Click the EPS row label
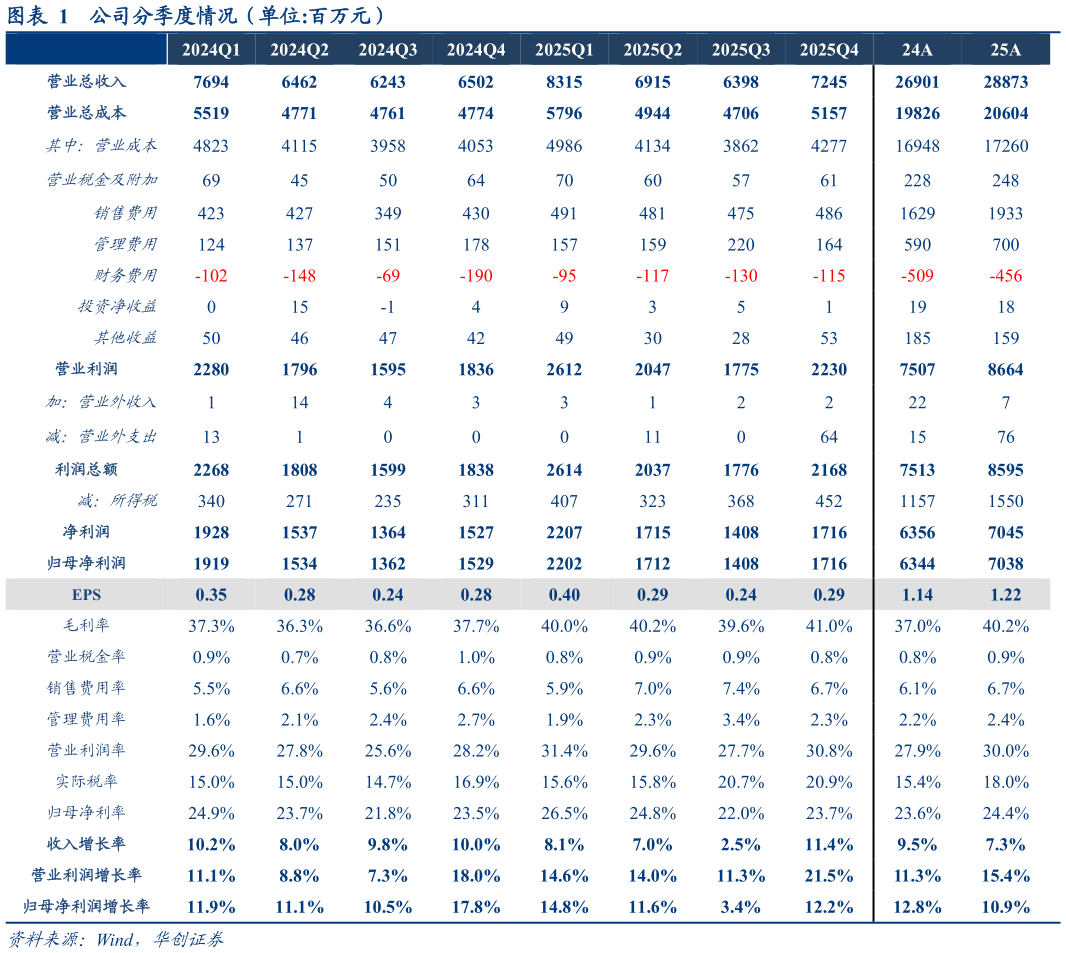Viewport: 1066px width, 953px height. pos(86,595)
